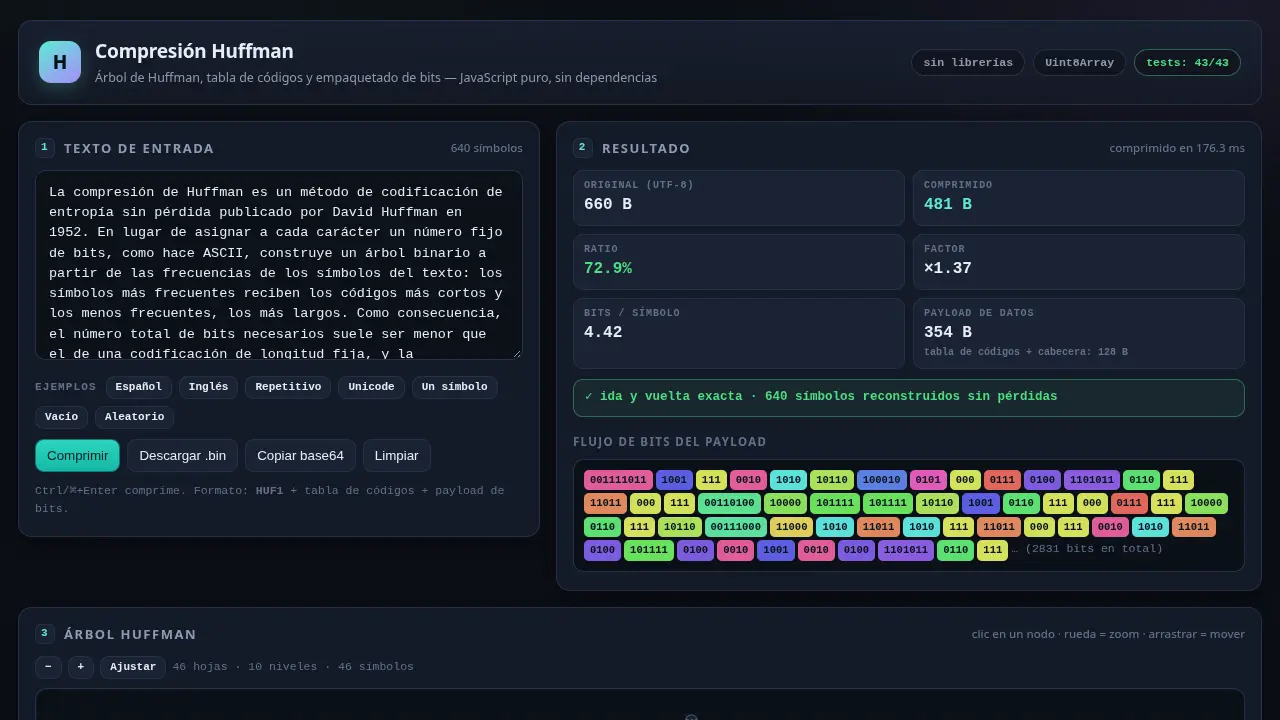This screenshot has height=720, width=1280.
Task: Select the Repetitivo example chip
Action: (288, 387)
